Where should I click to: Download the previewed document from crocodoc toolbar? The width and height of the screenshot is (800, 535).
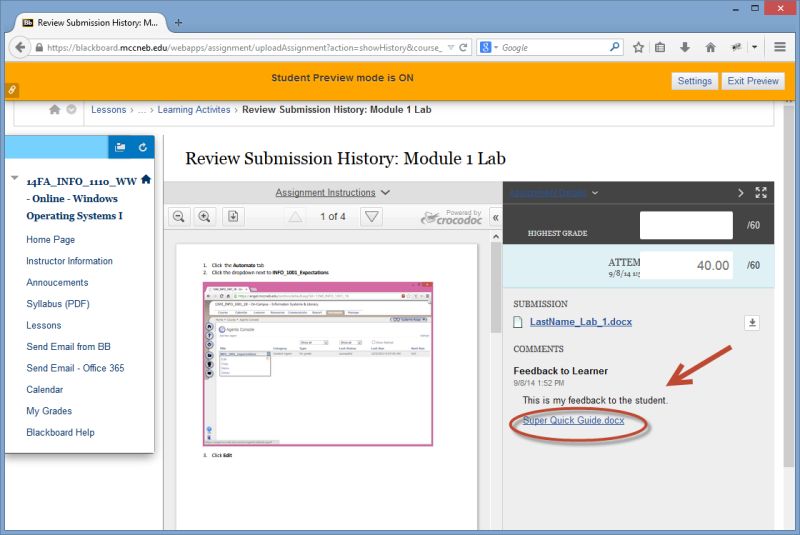(x=233, y=217)
